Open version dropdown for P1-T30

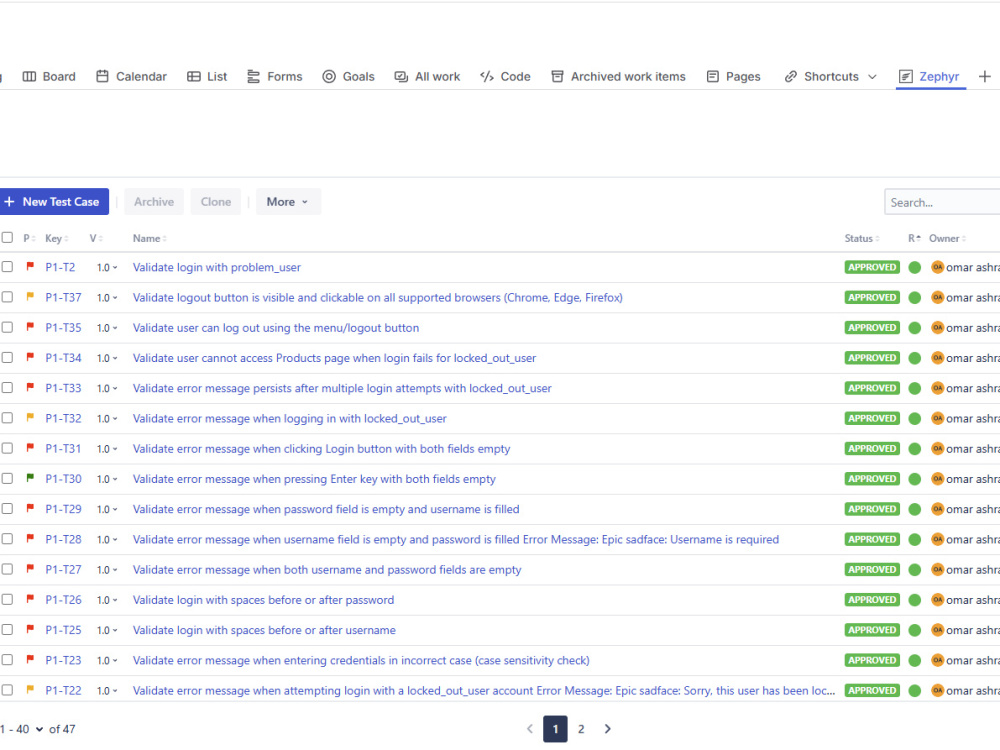point(107,479)
